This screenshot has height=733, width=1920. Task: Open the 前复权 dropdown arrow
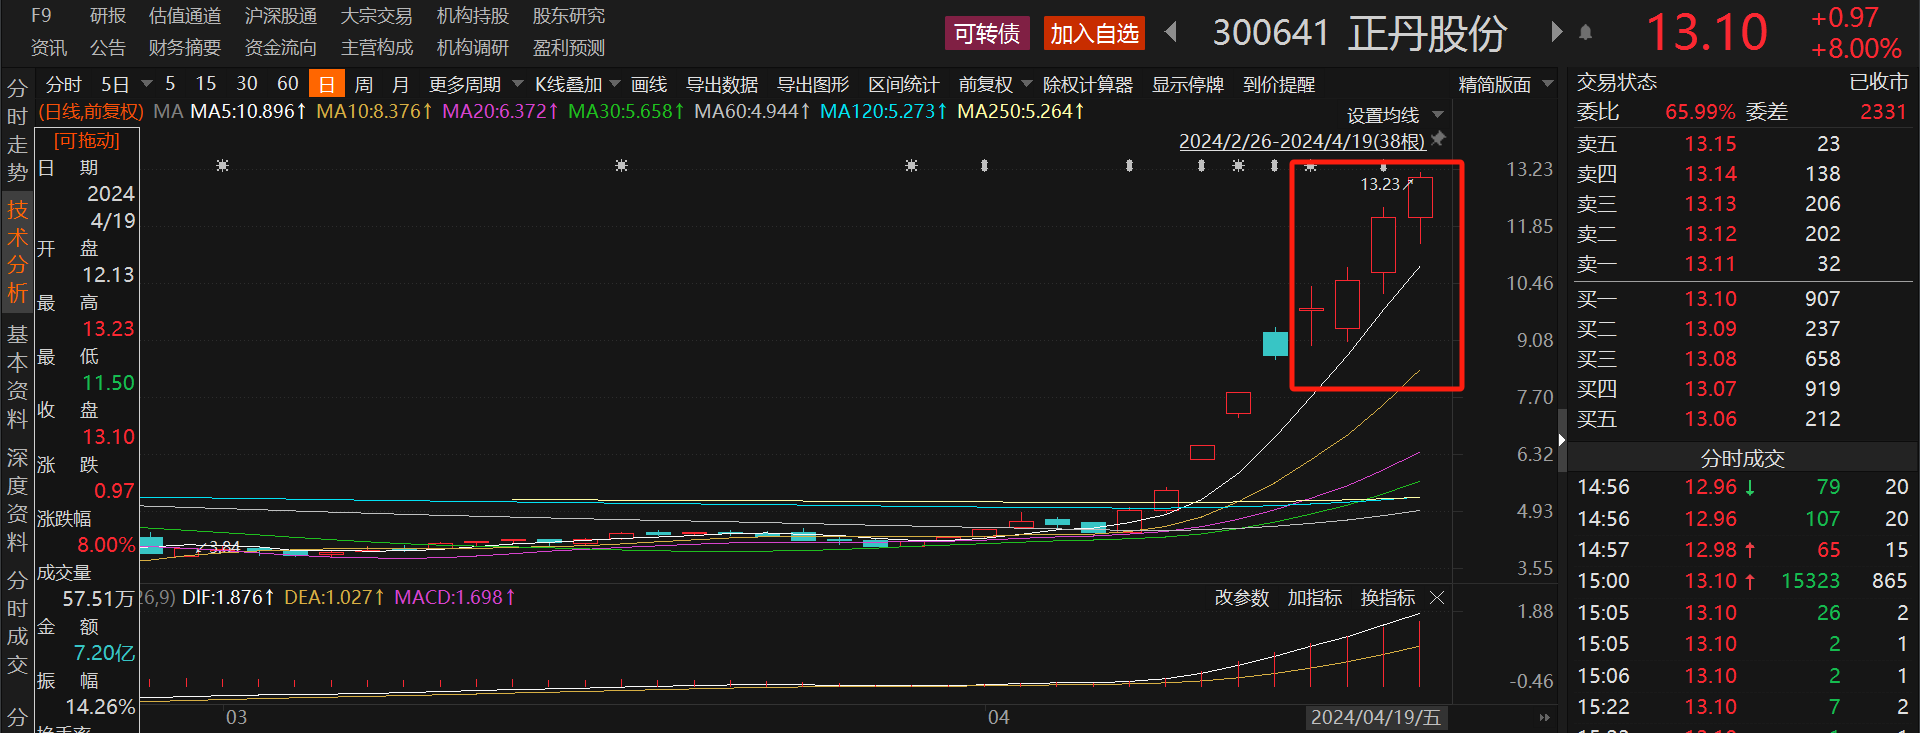1026,84
